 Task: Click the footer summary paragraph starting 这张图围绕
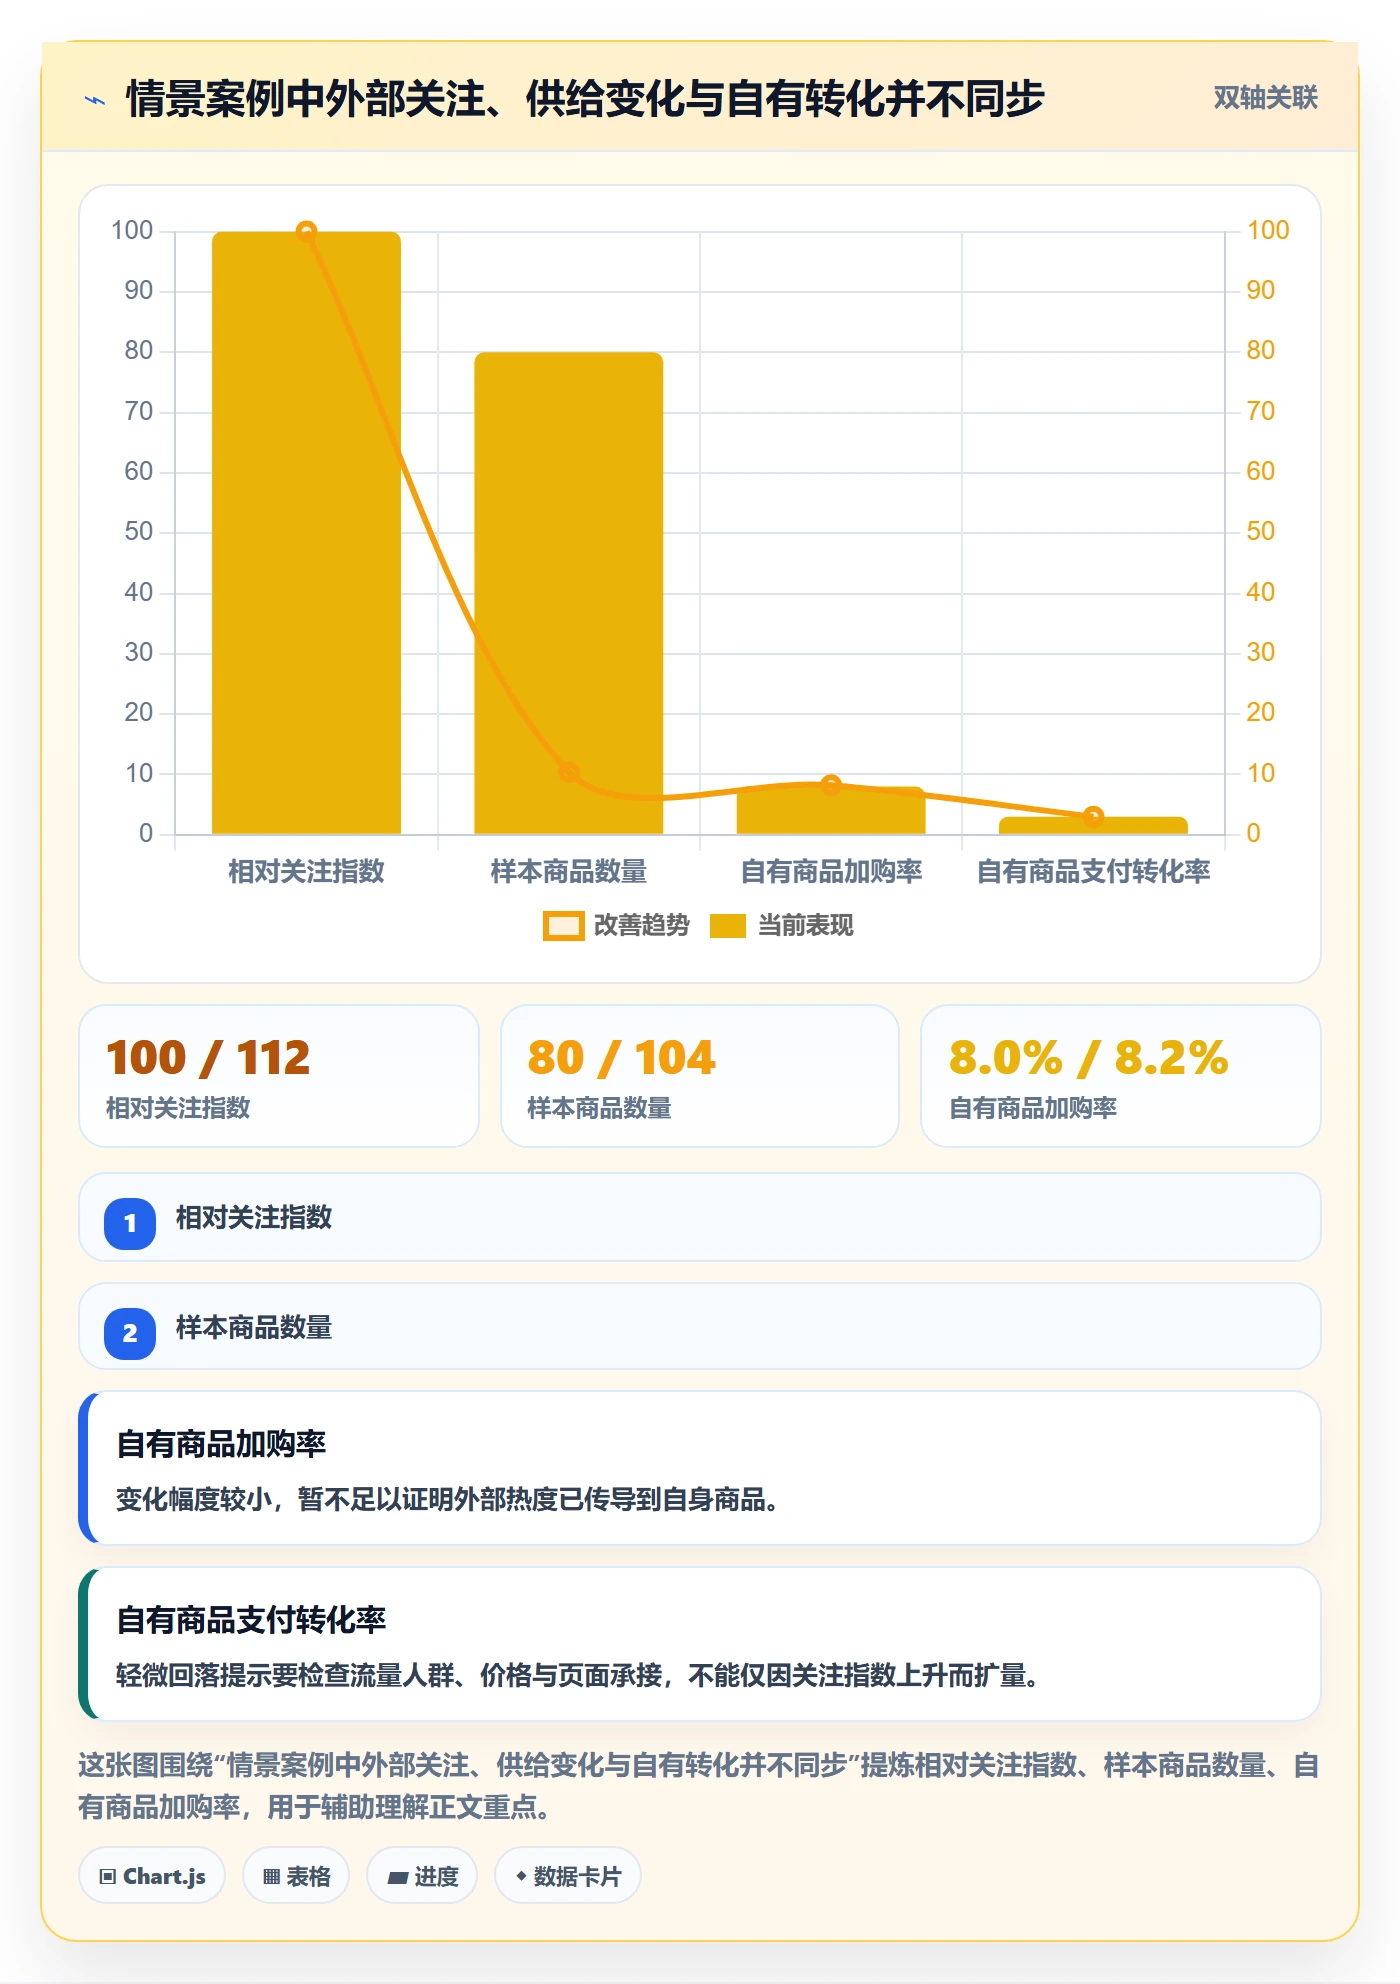699,1786
